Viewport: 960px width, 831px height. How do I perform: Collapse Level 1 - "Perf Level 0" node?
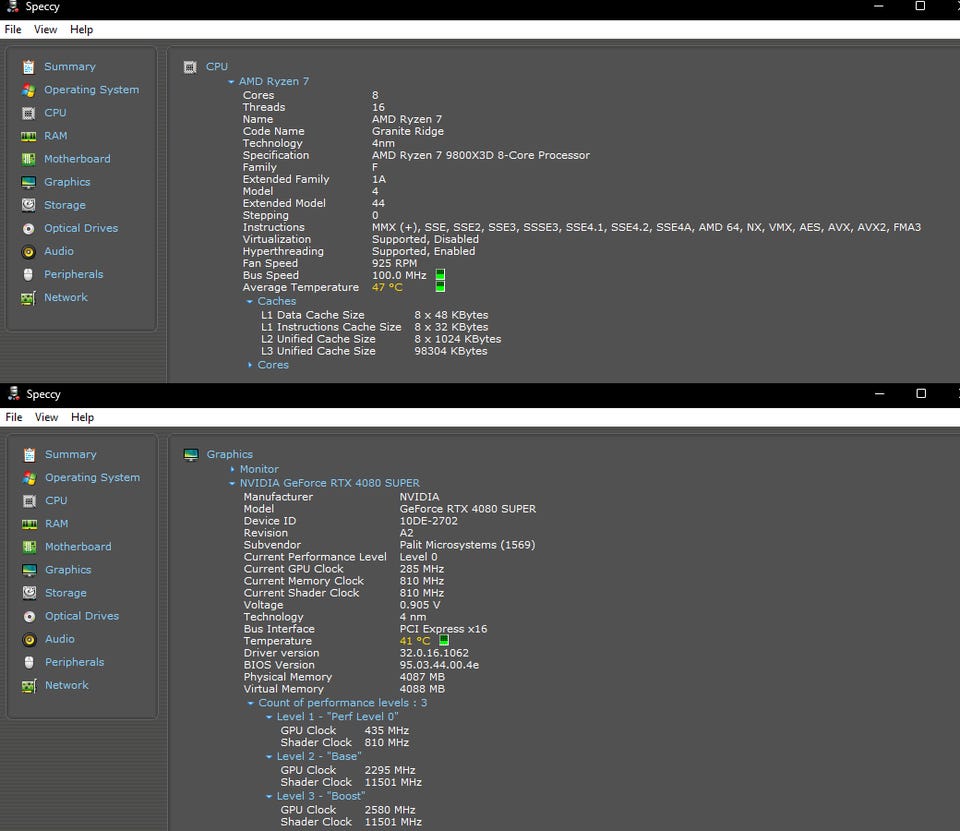tap(269, 716)
